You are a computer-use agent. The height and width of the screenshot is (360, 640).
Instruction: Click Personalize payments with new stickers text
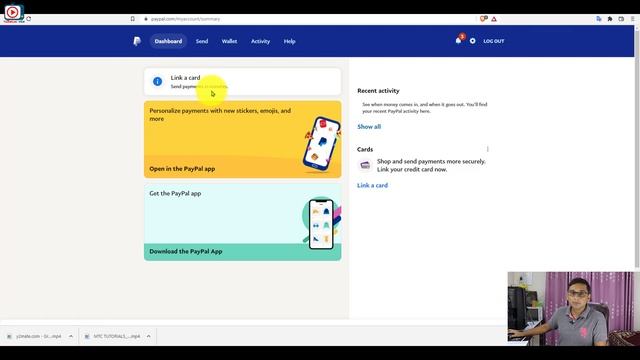[x=220, y=115]
